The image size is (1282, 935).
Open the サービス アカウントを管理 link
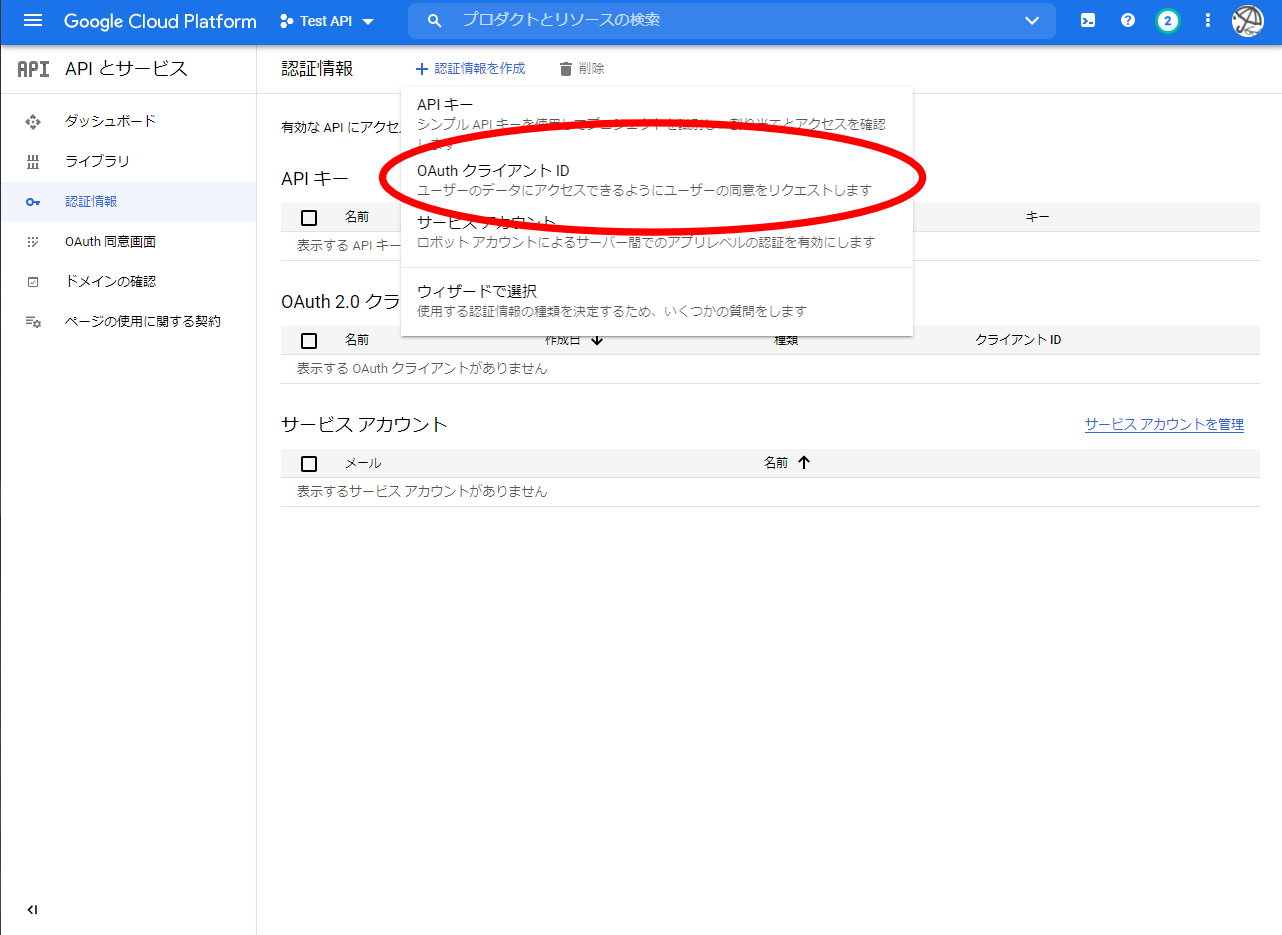click(1164, 424)
